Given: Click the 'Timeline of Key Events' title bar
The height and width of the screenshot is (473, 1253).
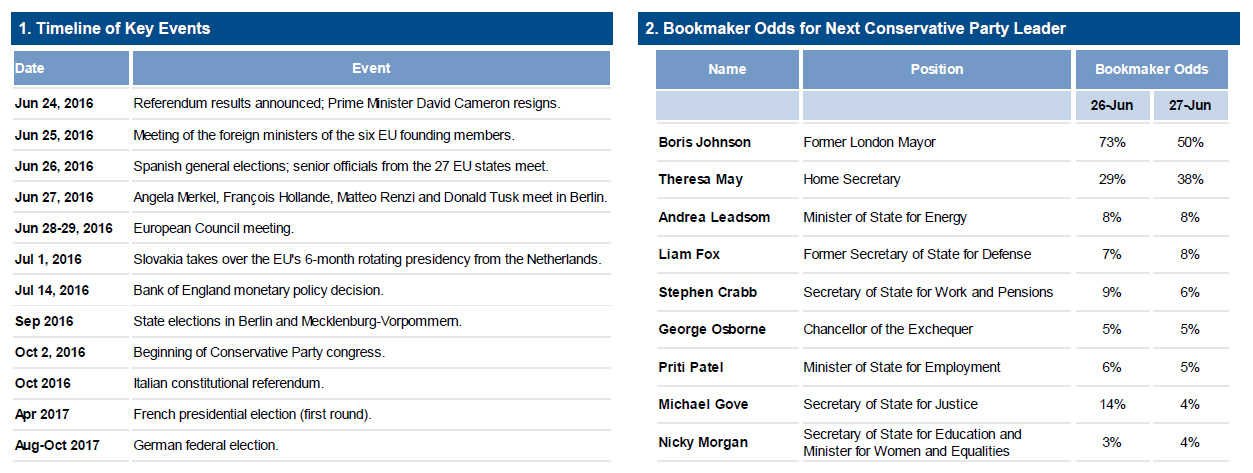Looking at the screenshot, I should [x=115, y=29].
